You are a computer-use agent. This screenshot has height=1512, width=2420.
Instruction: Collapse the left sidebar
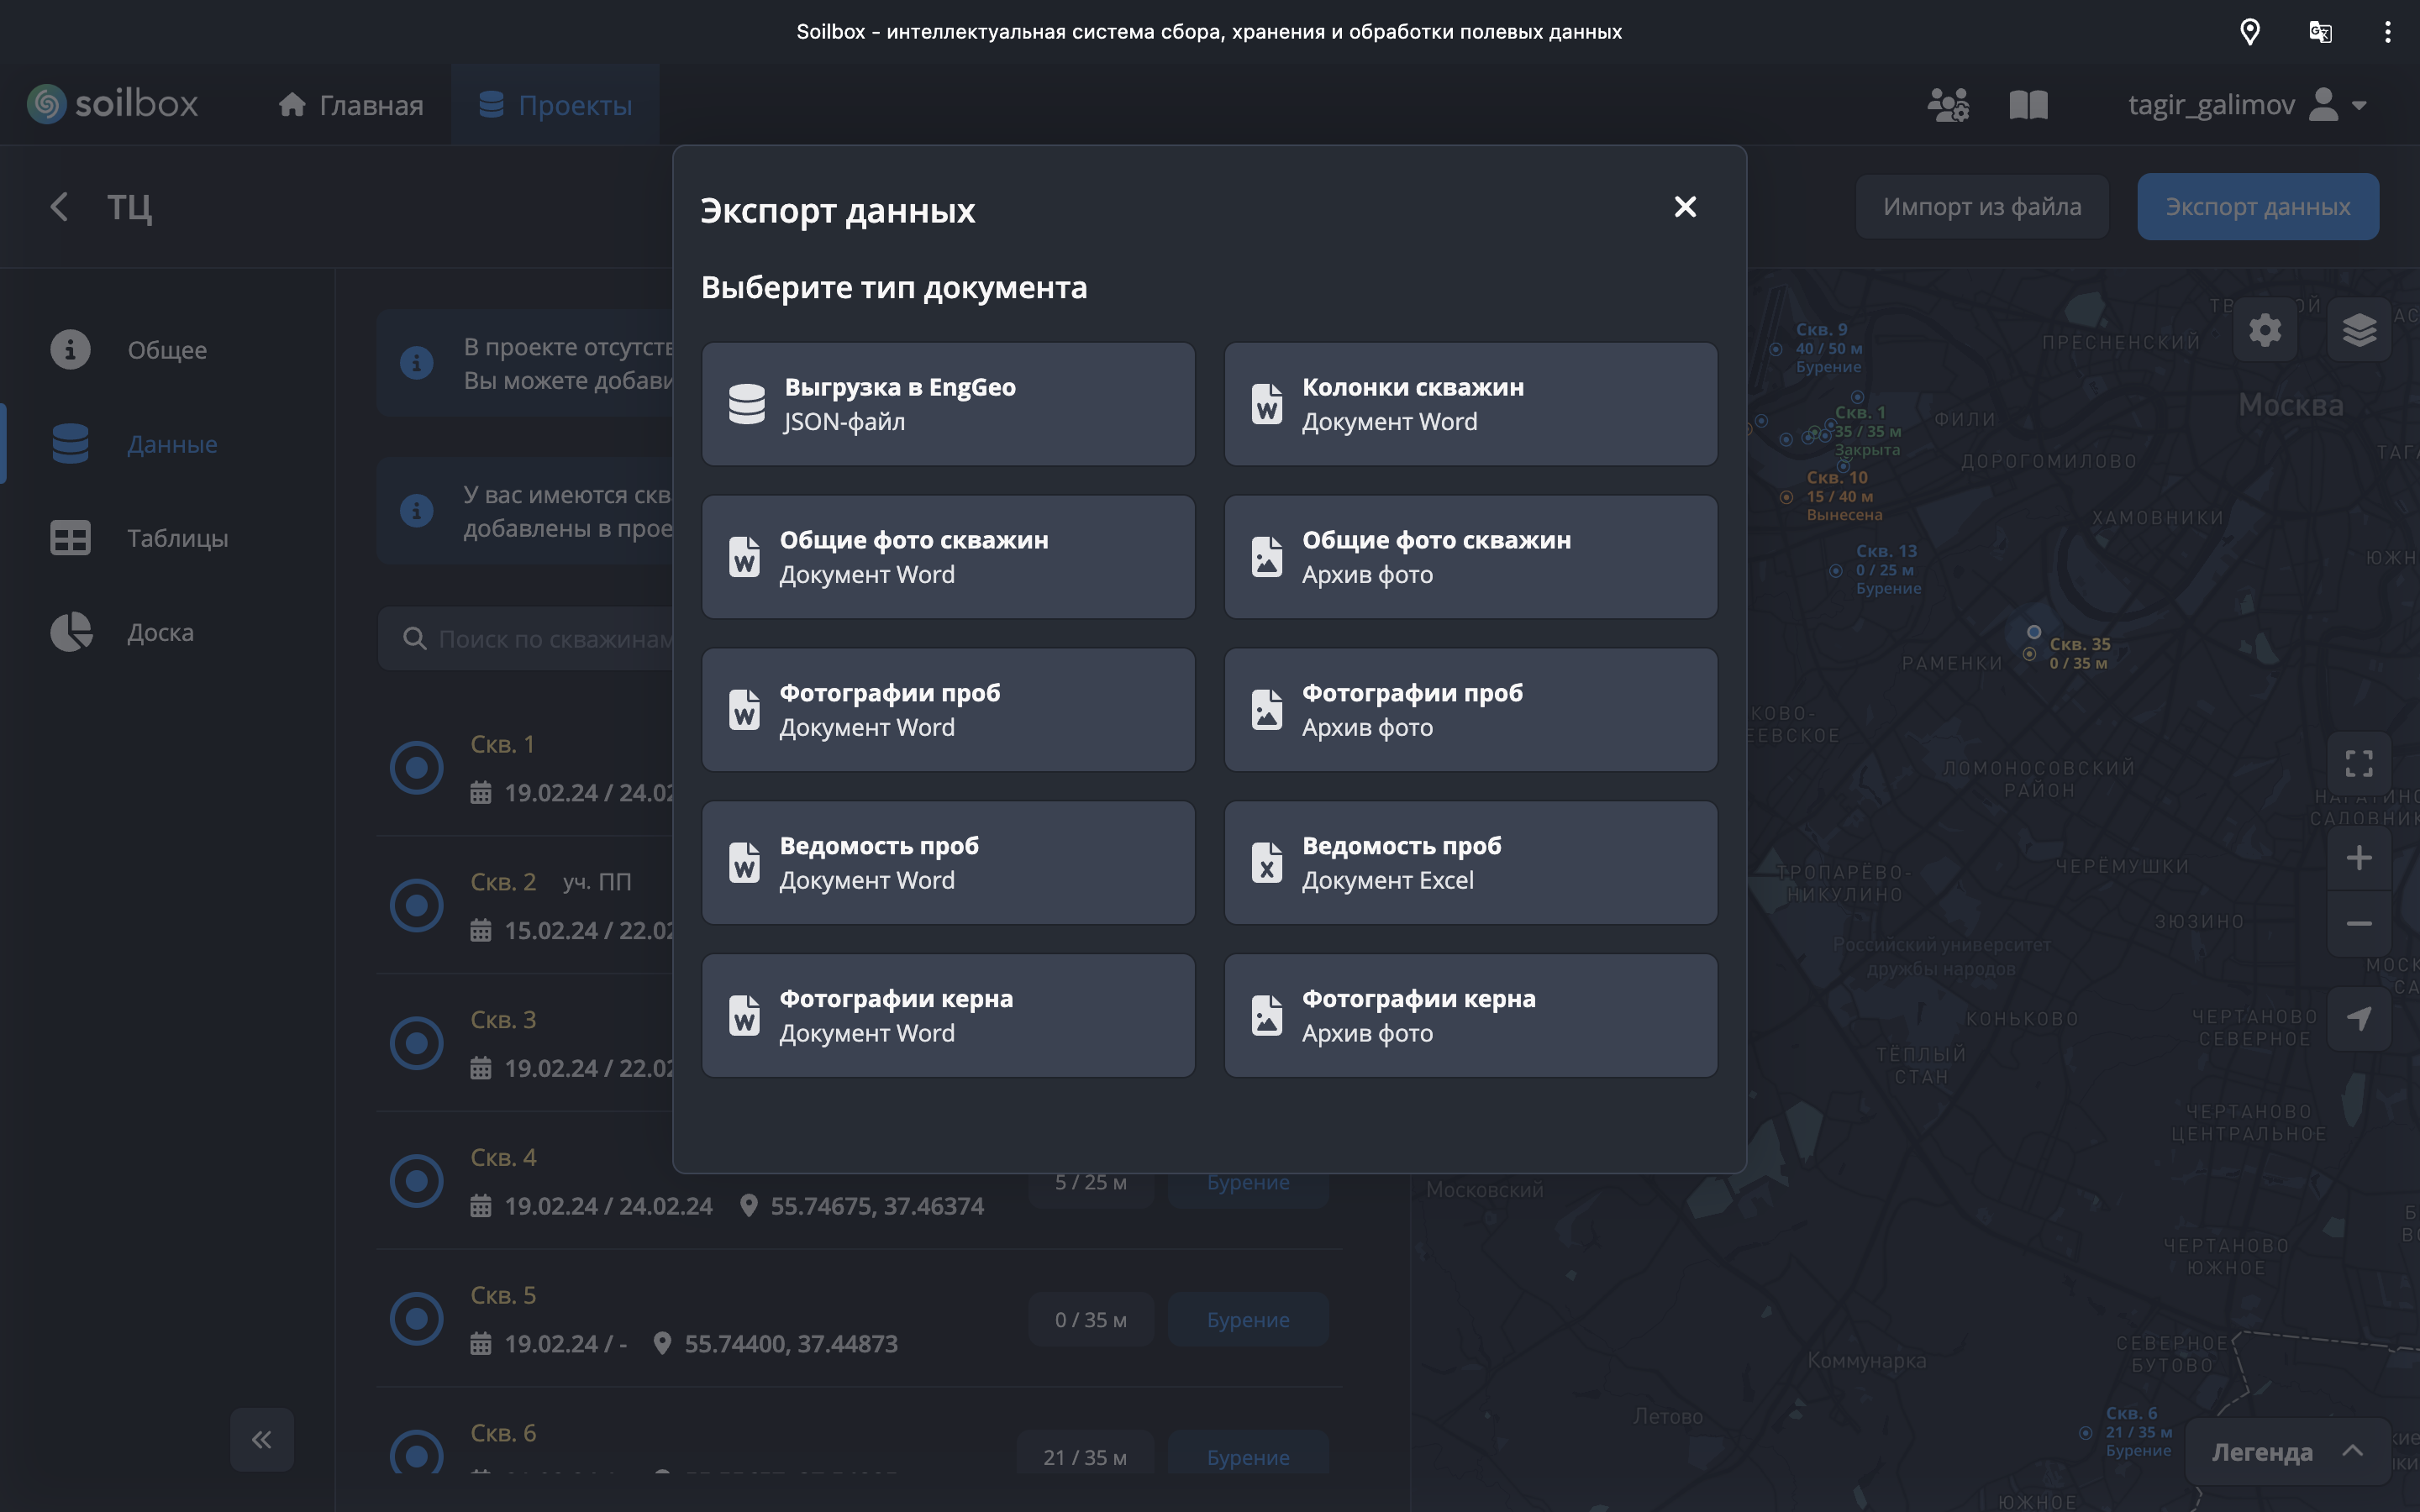[261, 1439]
